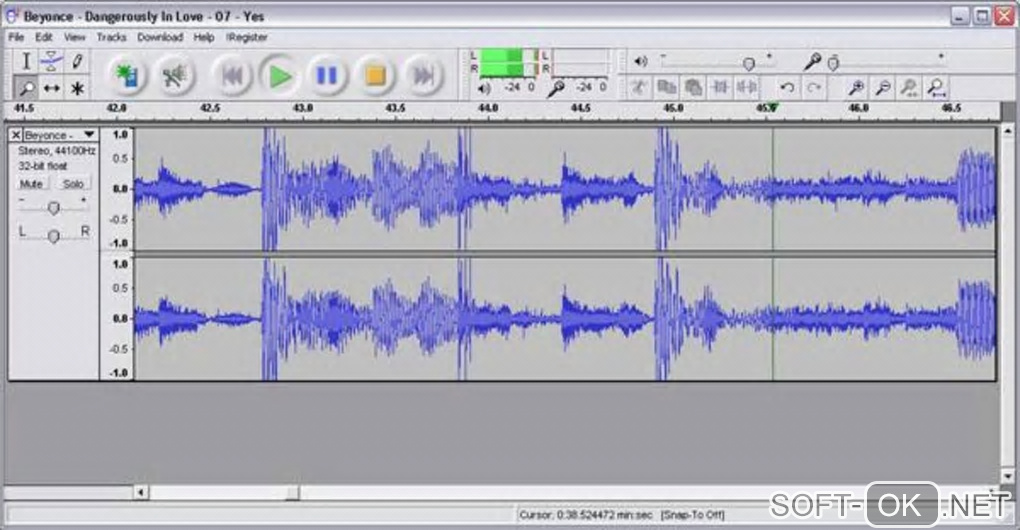Screen dimensions: 1020x530
Task: Skip to start of track
Action: 232,76
